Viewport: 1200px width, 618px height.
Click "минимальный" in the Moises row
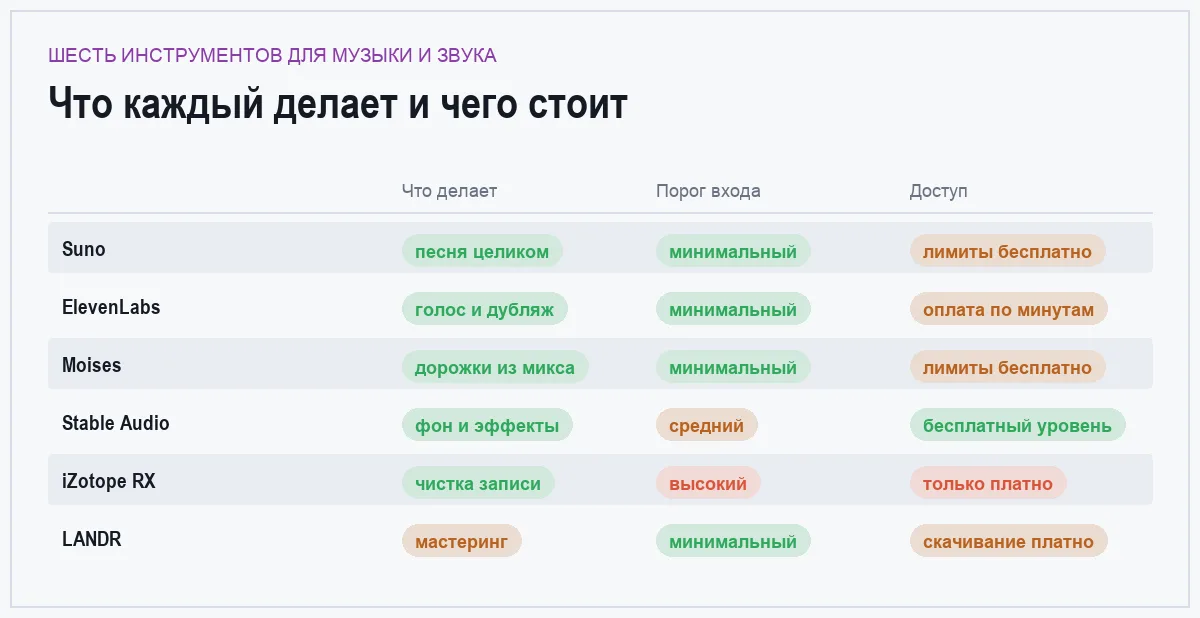[x=733, y=367]
